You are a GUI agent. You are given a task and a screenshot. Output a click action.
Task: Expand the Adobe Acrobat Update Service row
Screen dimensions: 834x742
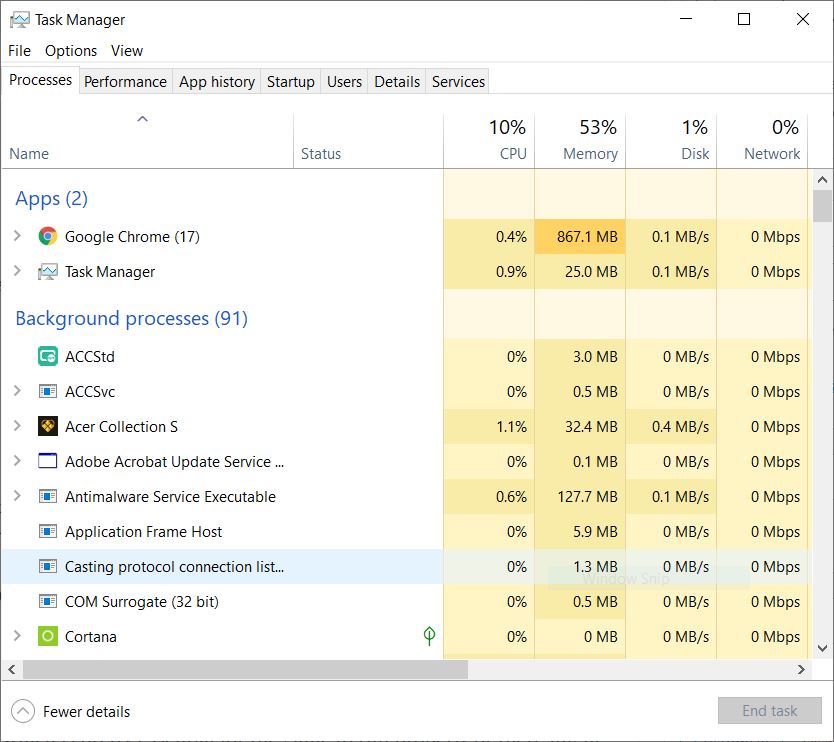(17, 461)
